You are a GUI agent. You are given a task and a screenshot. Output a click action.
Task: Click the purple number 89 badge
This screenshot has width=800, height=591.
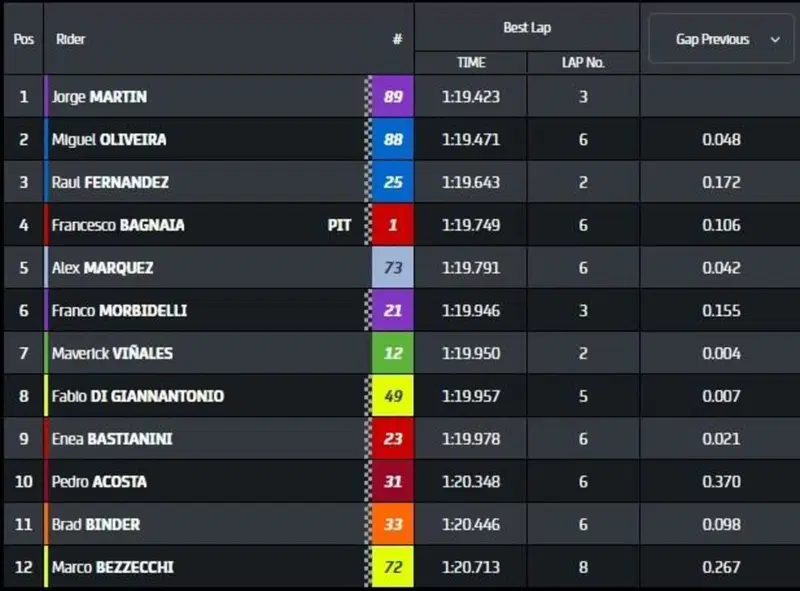(x=393, y=96)
